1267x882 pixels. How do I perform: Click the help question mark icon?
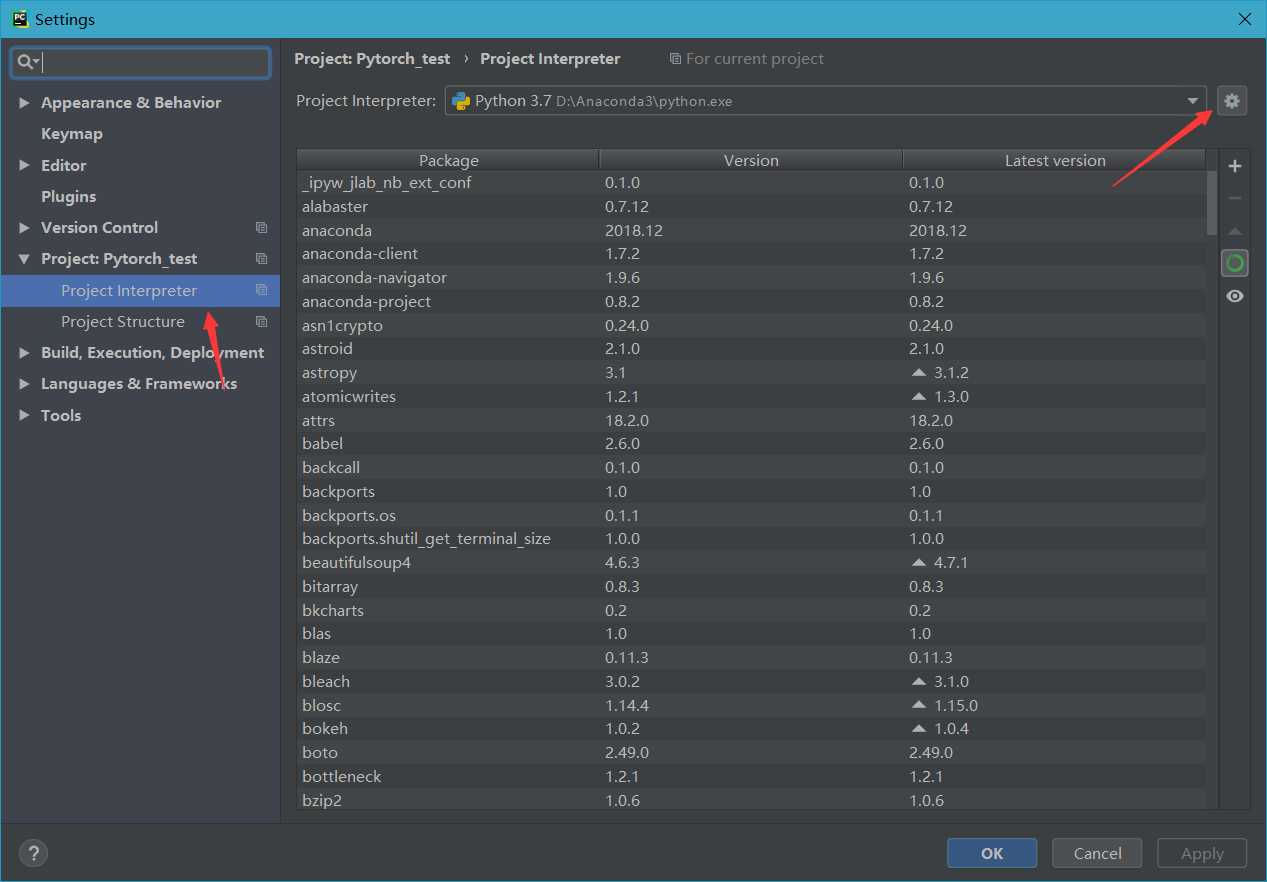pyautogui.click(x=33, y=853)
